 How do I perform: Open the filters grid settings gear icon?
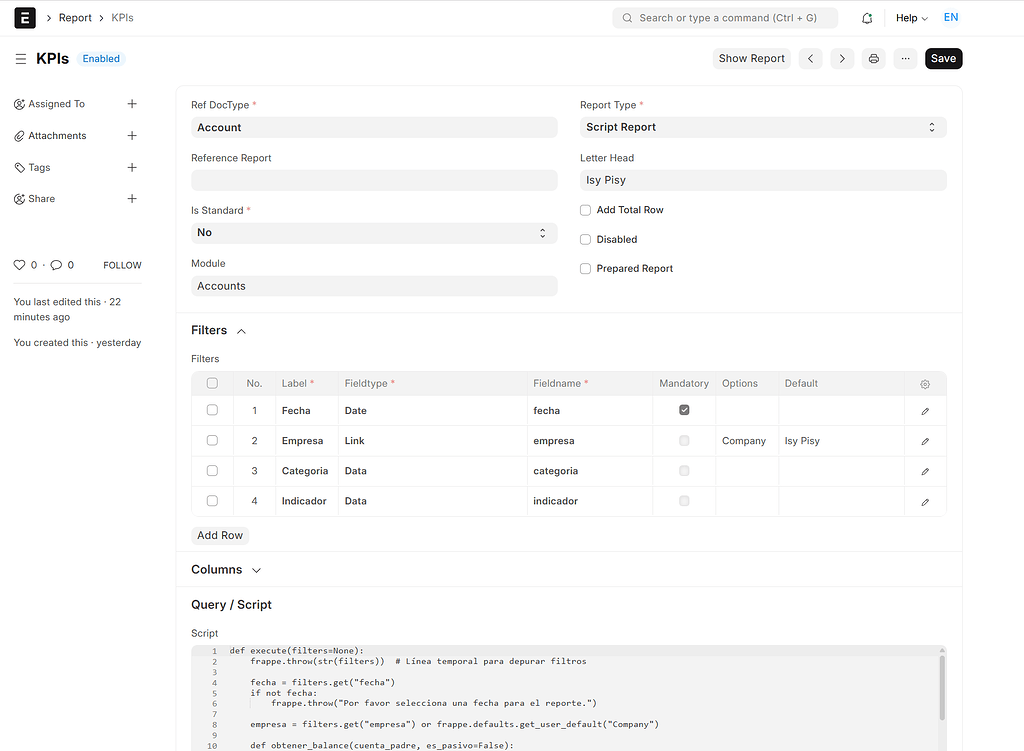pos(924,383)
